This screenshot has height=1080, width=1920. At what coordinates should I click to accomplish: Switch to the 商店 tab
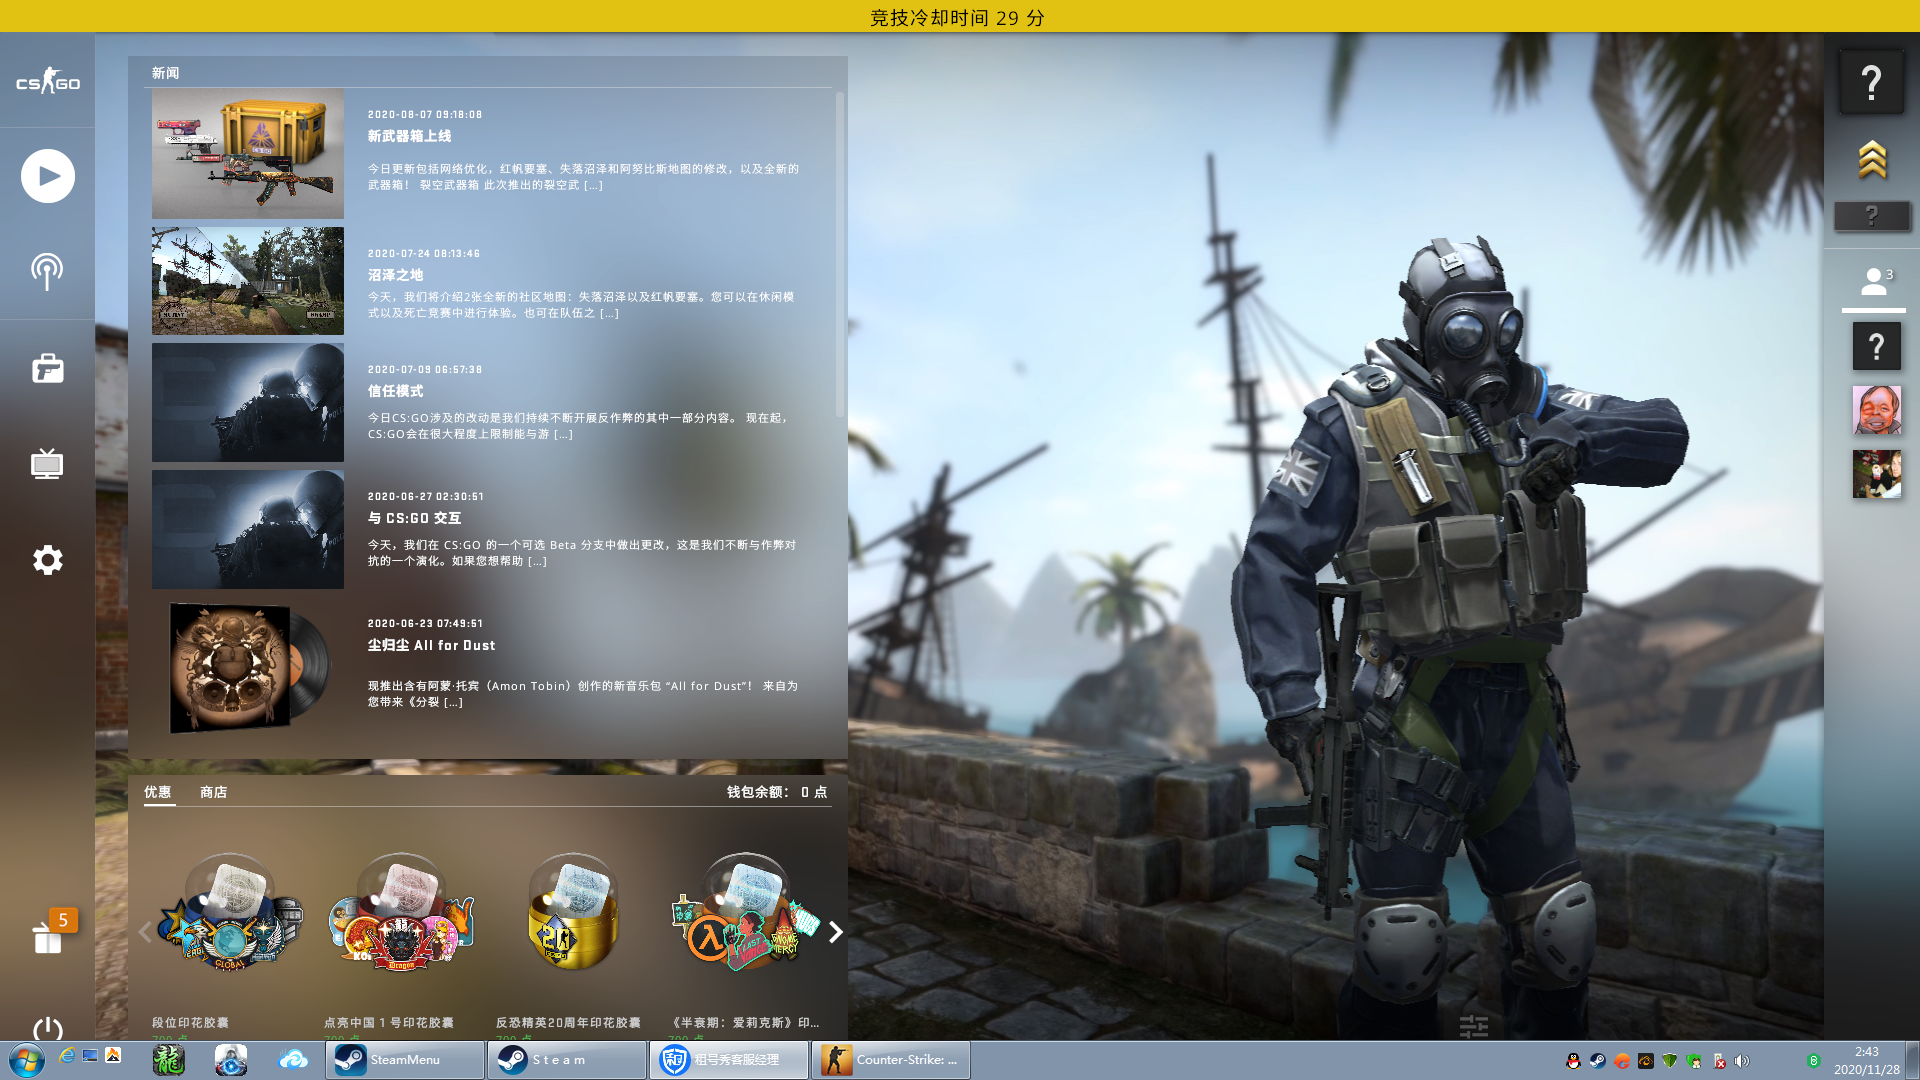coord(213,792)
